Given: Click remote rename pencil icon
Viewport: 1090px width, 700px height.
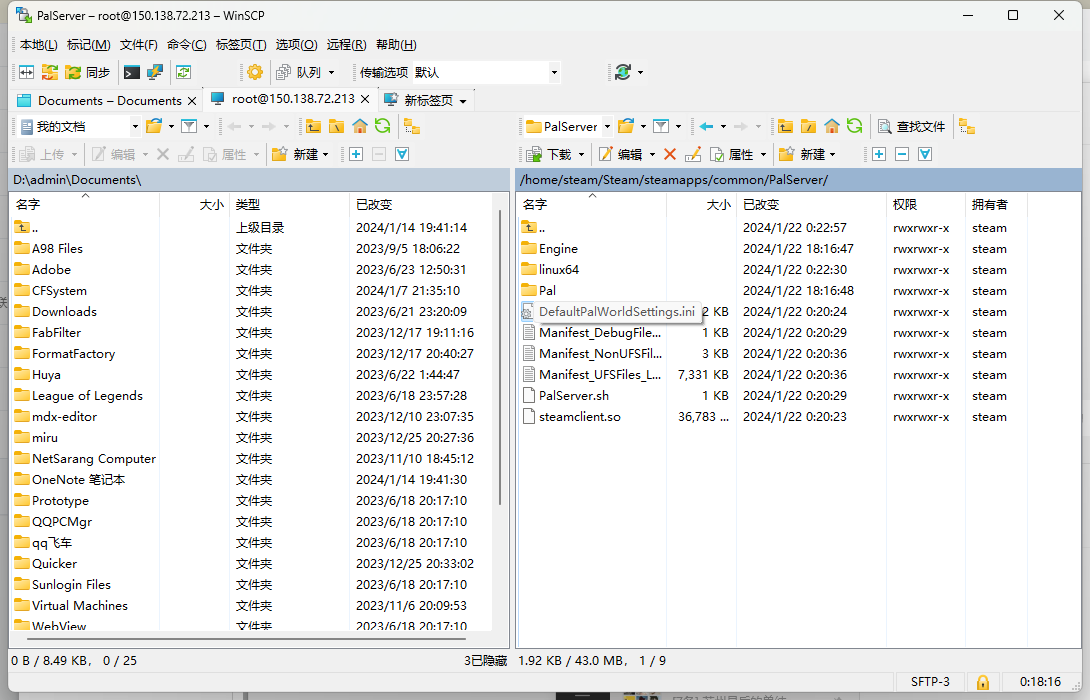Looking at the screenshot, I should pos(692,154).
